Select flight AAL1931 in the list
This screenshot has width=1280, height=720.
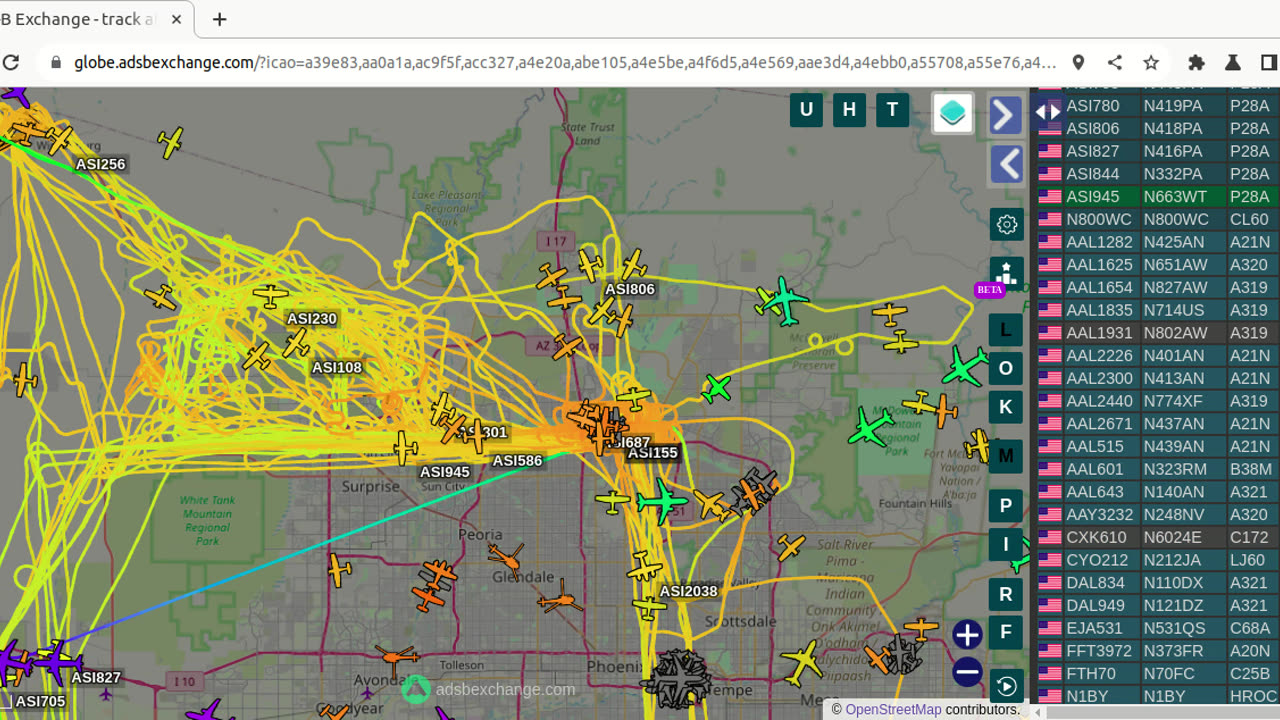[x=1159, y=333]
